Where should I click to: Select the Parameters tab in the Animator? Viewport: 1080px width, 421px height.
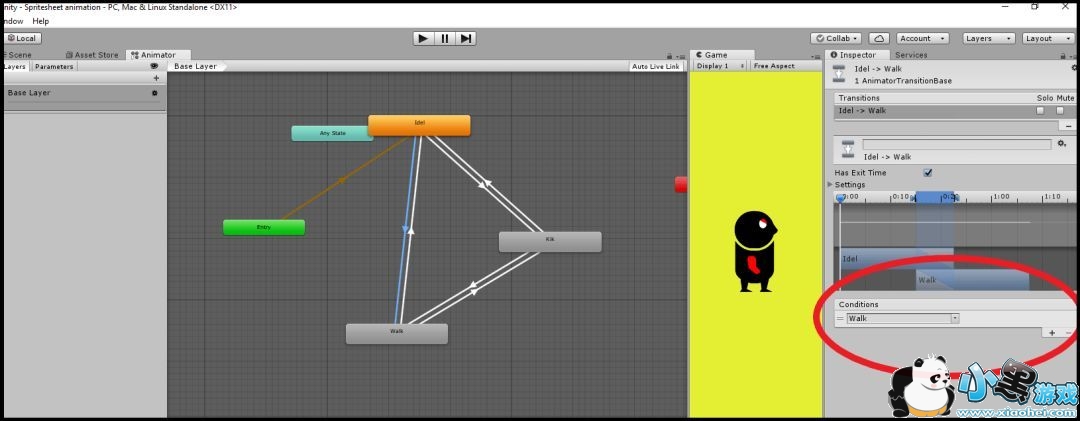(54, 67)
